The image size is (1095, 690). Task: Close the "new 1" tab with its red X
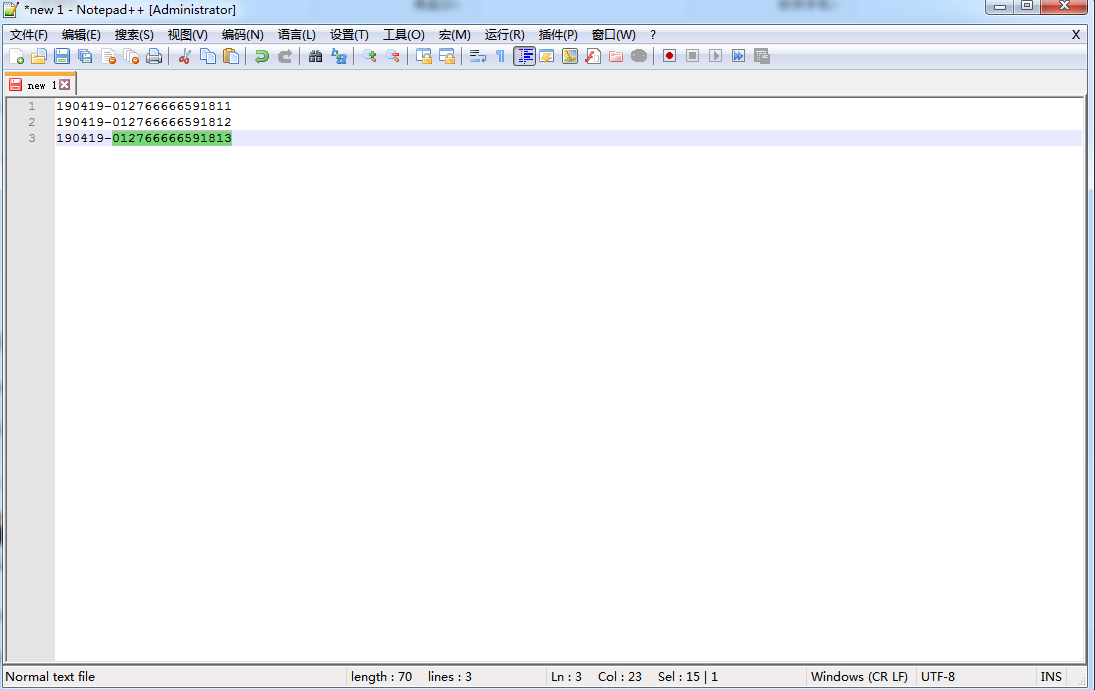pyautogui.click(x=65, y=85)
